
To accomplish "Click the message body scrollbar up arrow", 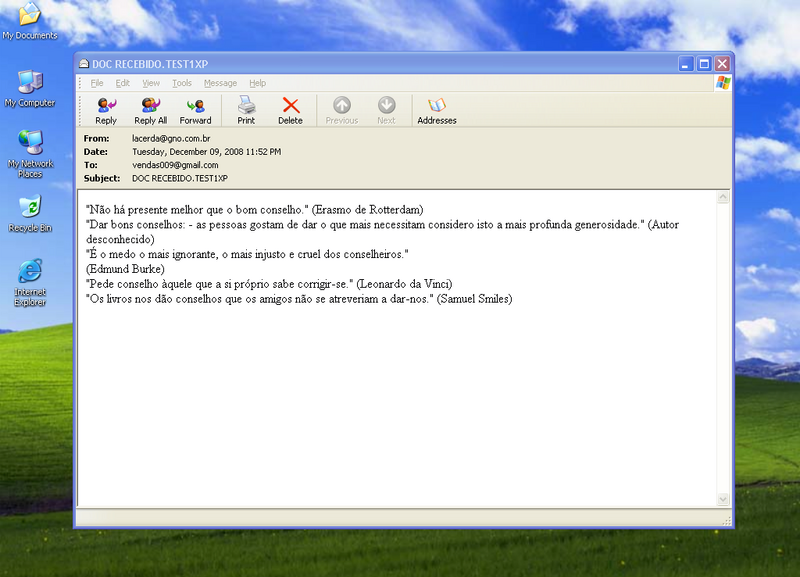I will (x=724, y=198).
